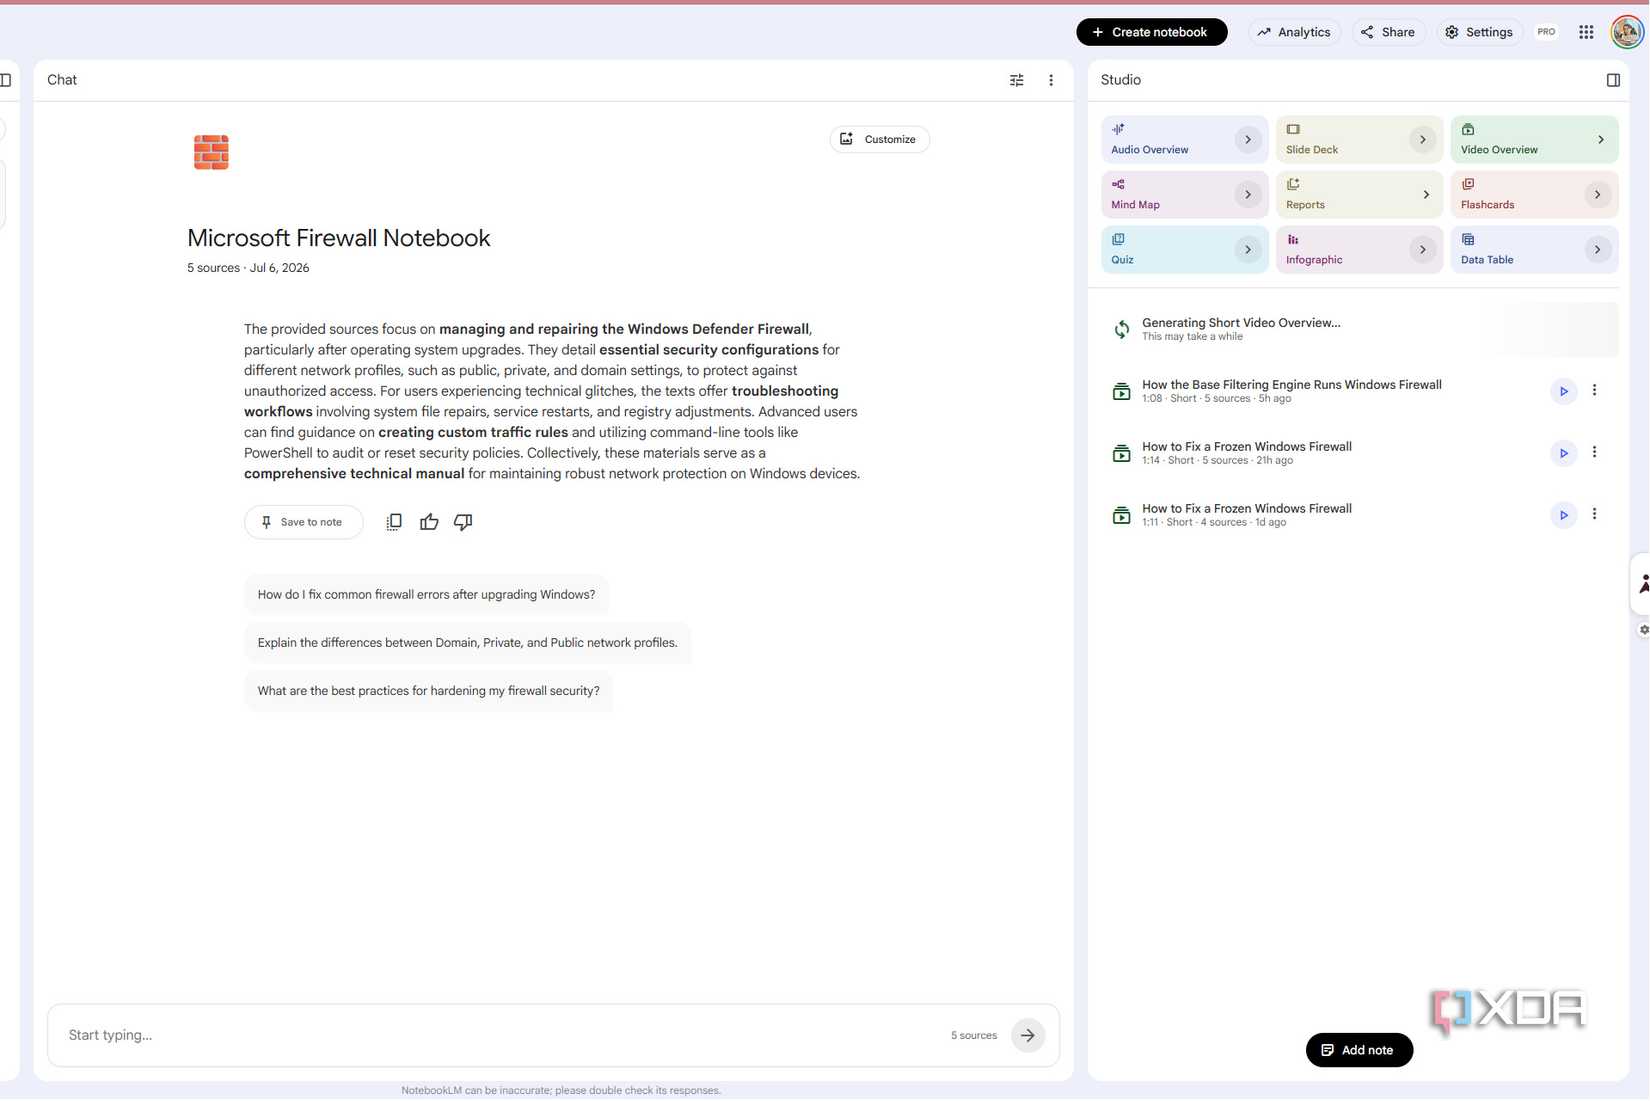Click the Add note button
Viewport: 1650px width, 1101px height.
click(1359, 1050)
